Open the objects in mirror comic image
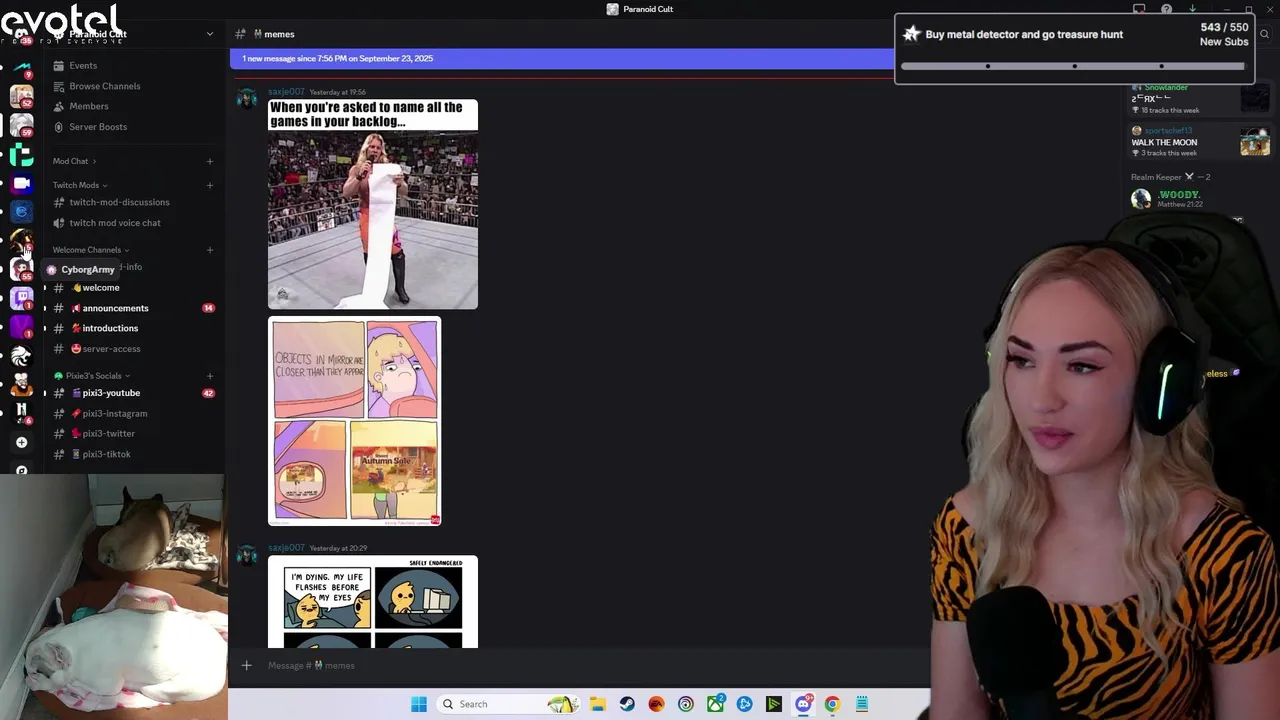Image resolution: width=1280 pixels, height=720 pixels. 354,421
